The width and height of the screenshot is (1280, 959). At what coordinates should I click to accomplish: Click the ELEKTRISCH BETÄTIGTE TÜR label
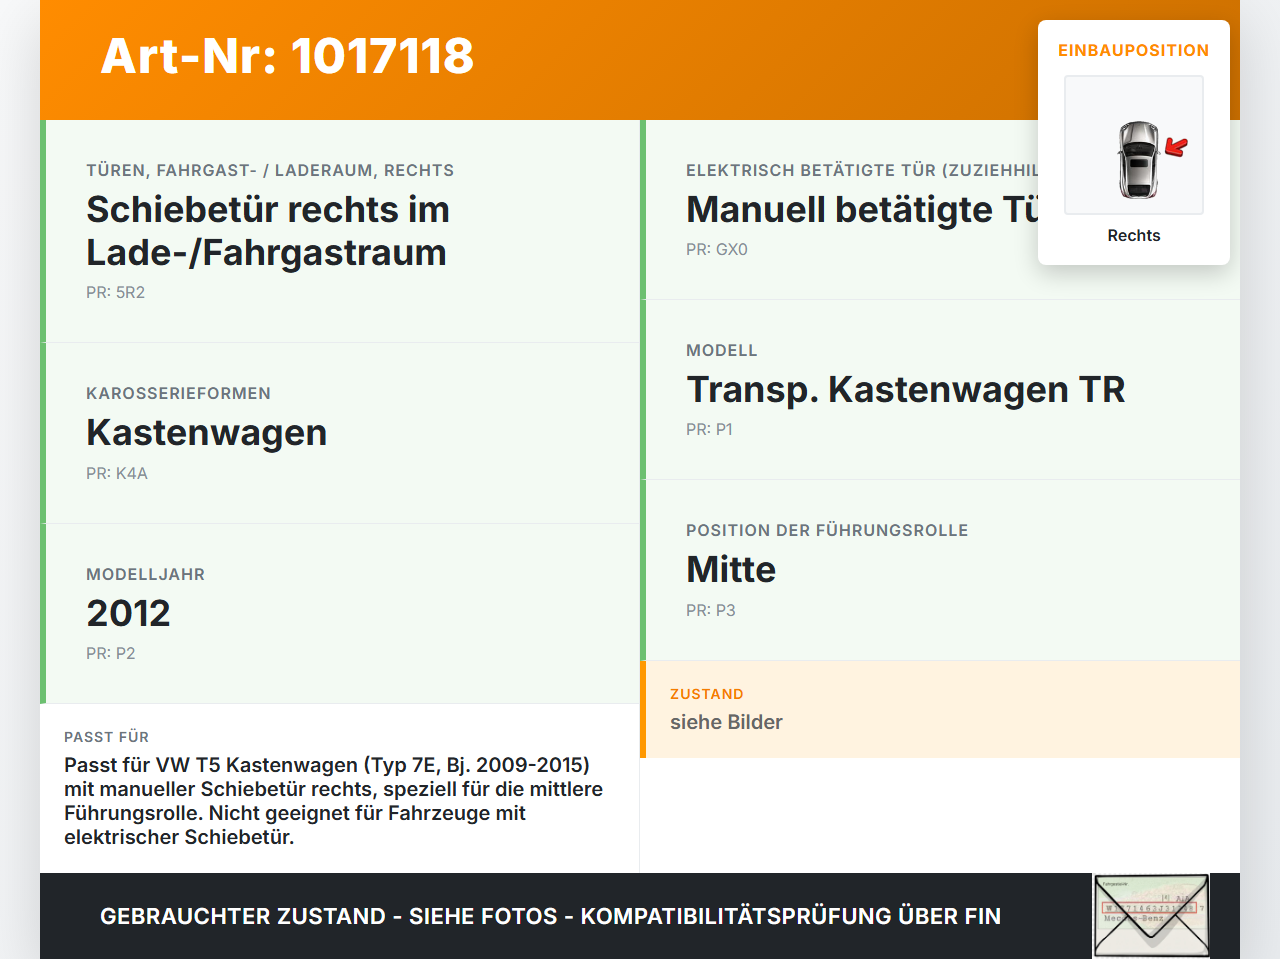click(x=862, y=170)
